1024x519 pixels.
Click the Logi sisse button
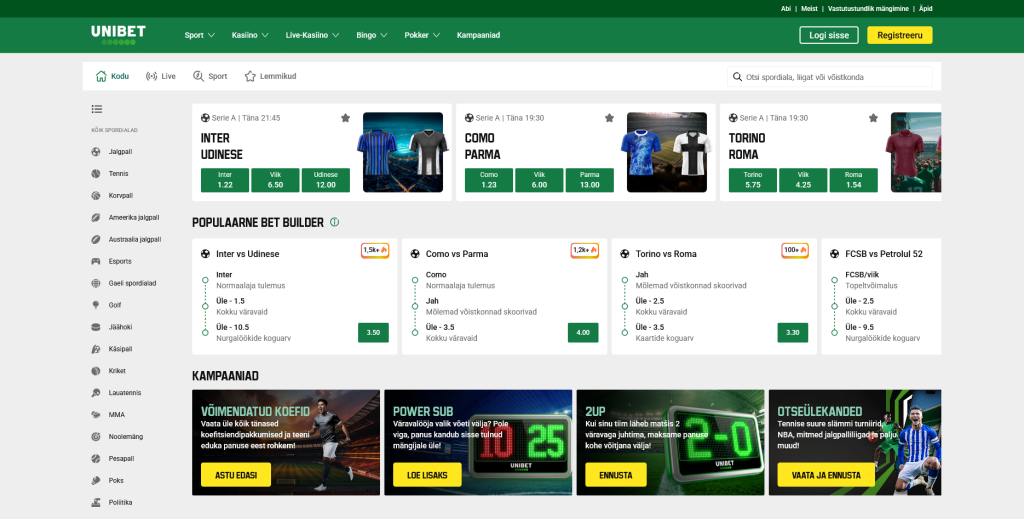pos(829,35)
